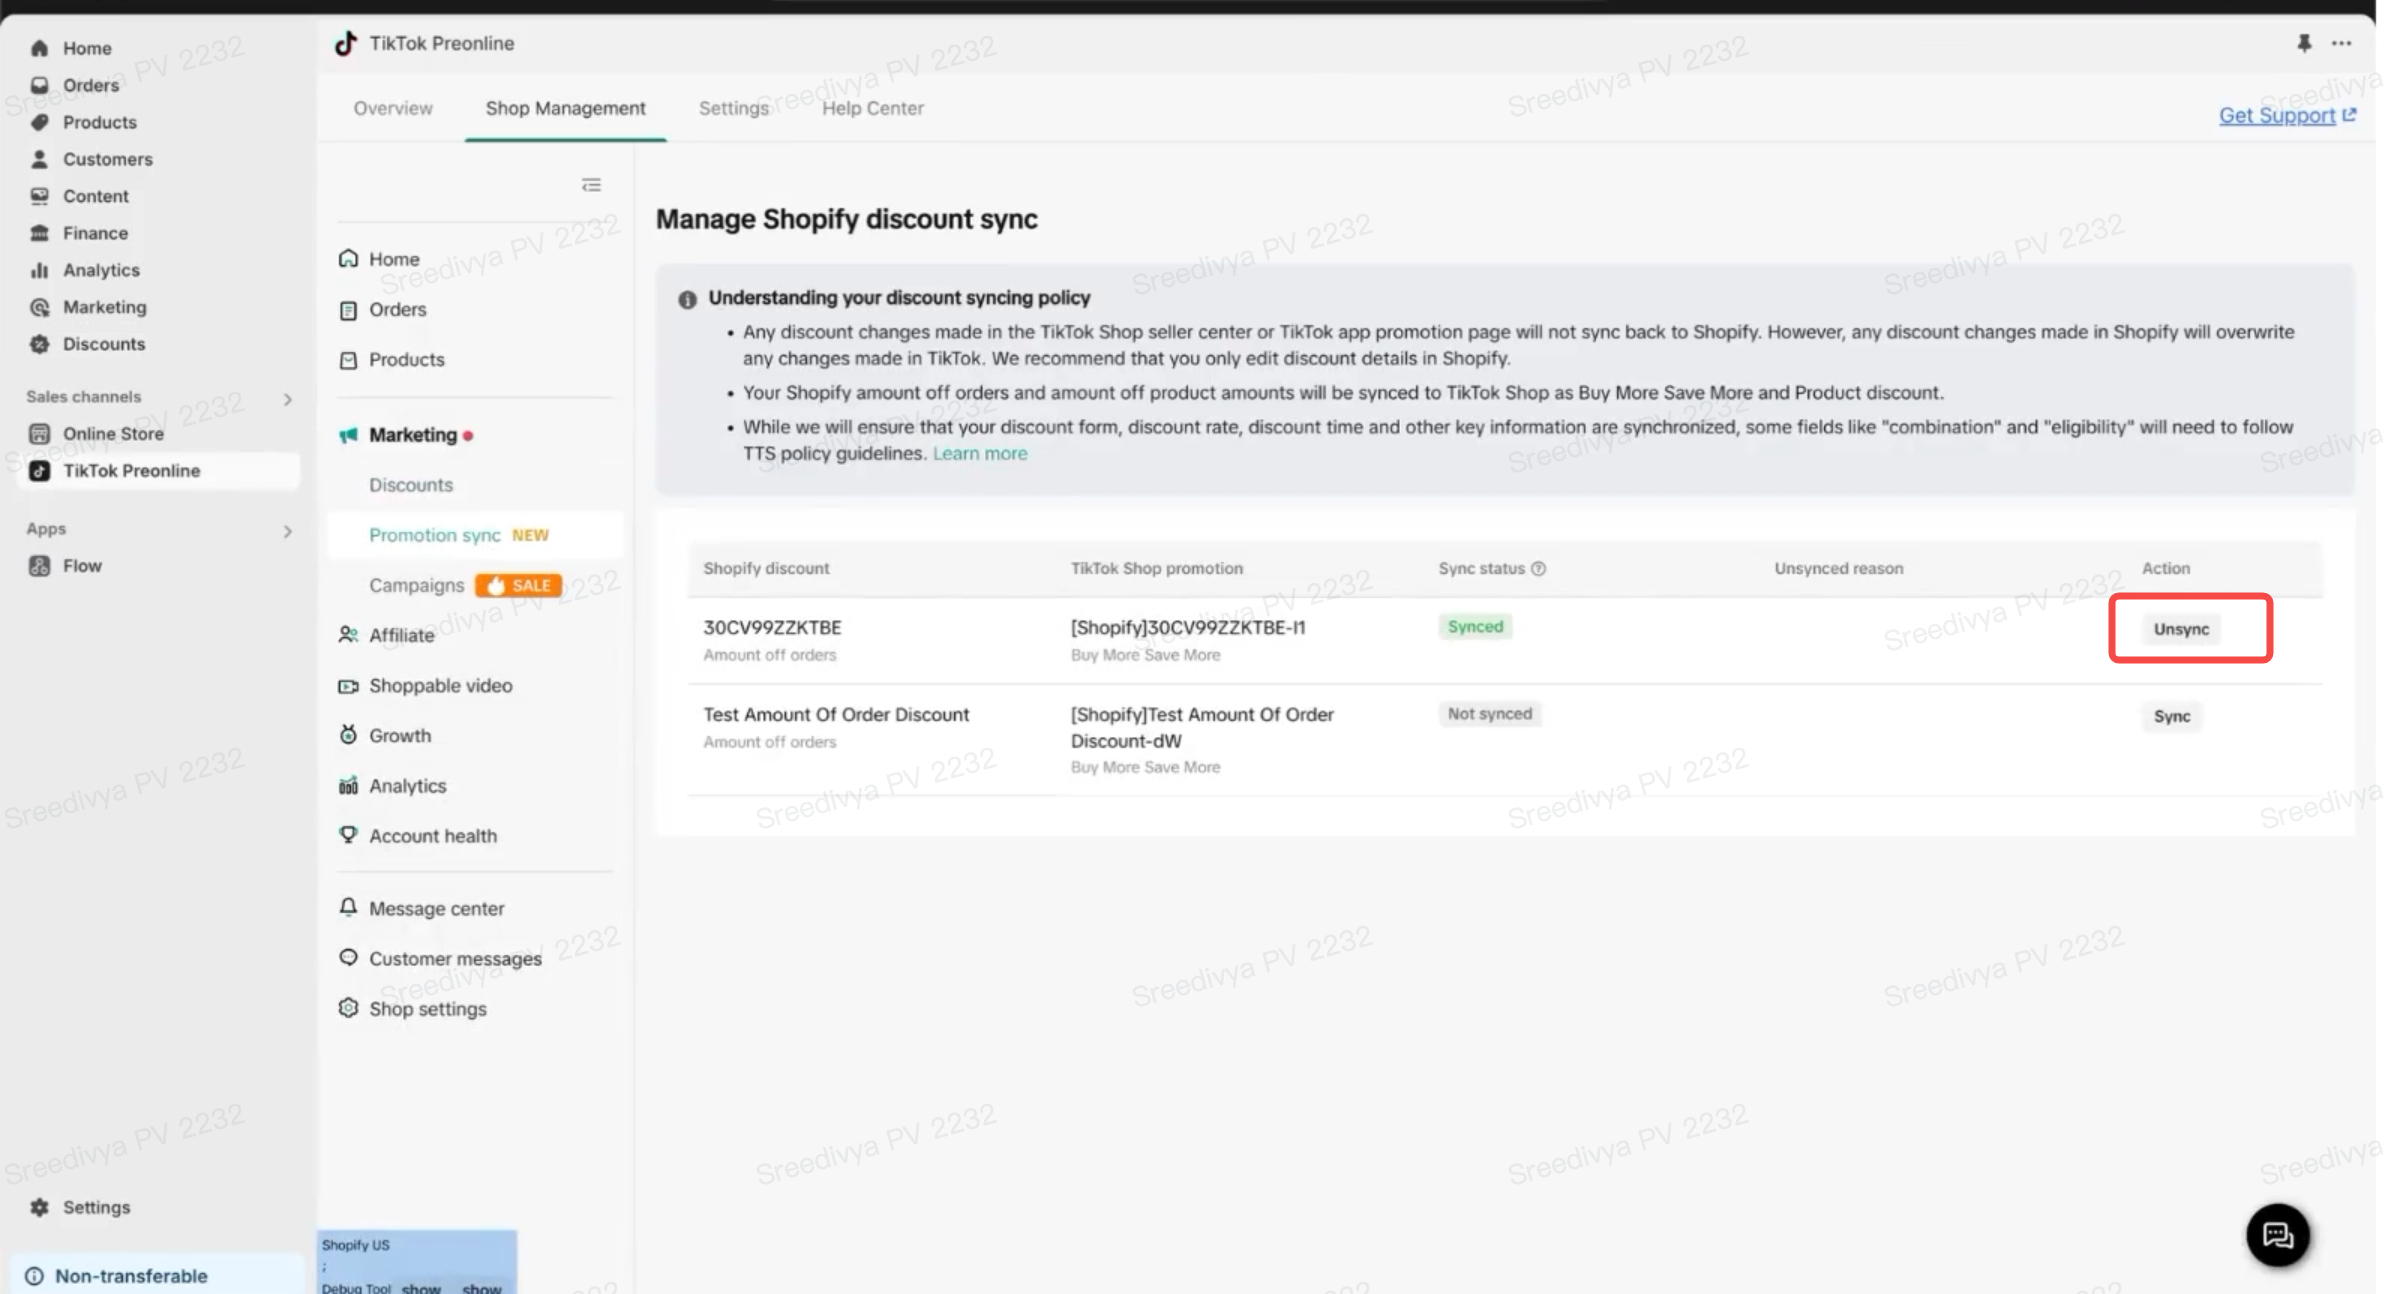This screenshot has width=2390, height=1294.
Task: Collapse the Marketing menu group
Action: point(412,435)
